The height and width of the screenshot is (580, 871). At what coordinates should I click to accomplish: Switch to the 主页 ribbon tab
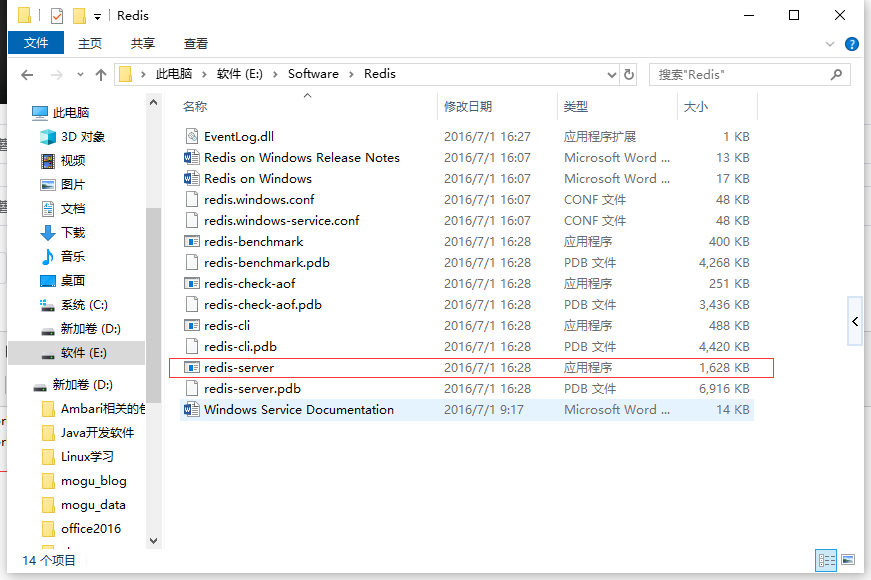(89, 43)
